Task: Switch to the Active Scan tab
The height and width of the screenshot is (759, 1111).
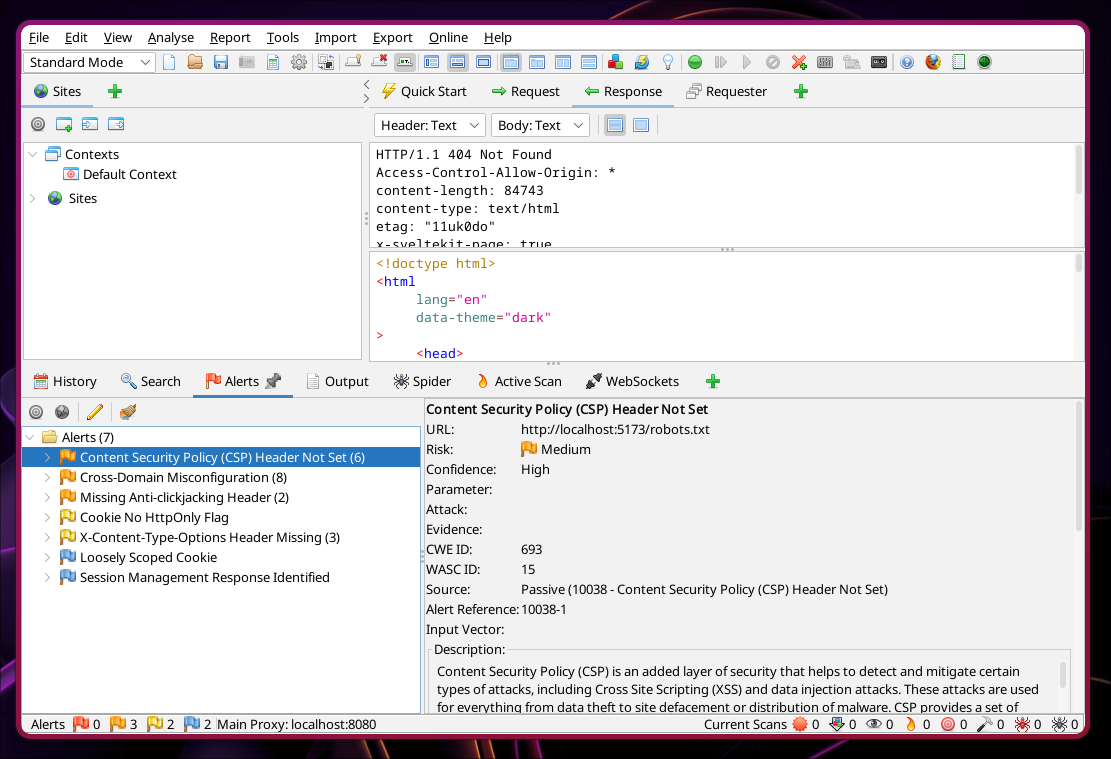Action: pos(519,381)
